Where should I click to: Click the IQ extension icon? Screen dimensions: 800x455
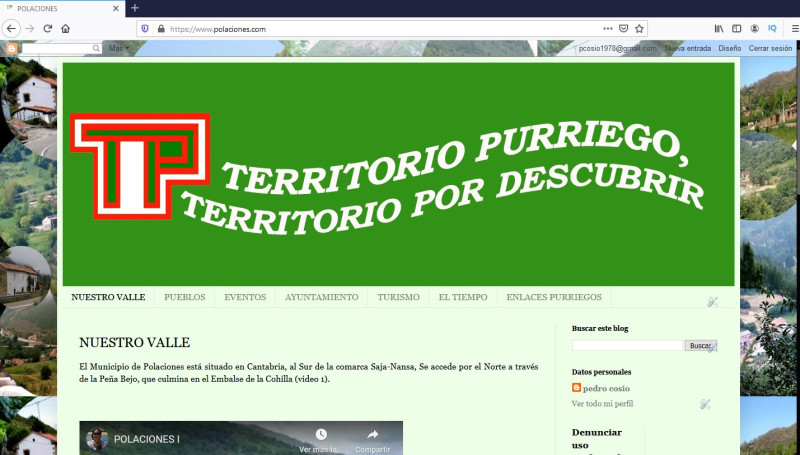tap(772, 29)
